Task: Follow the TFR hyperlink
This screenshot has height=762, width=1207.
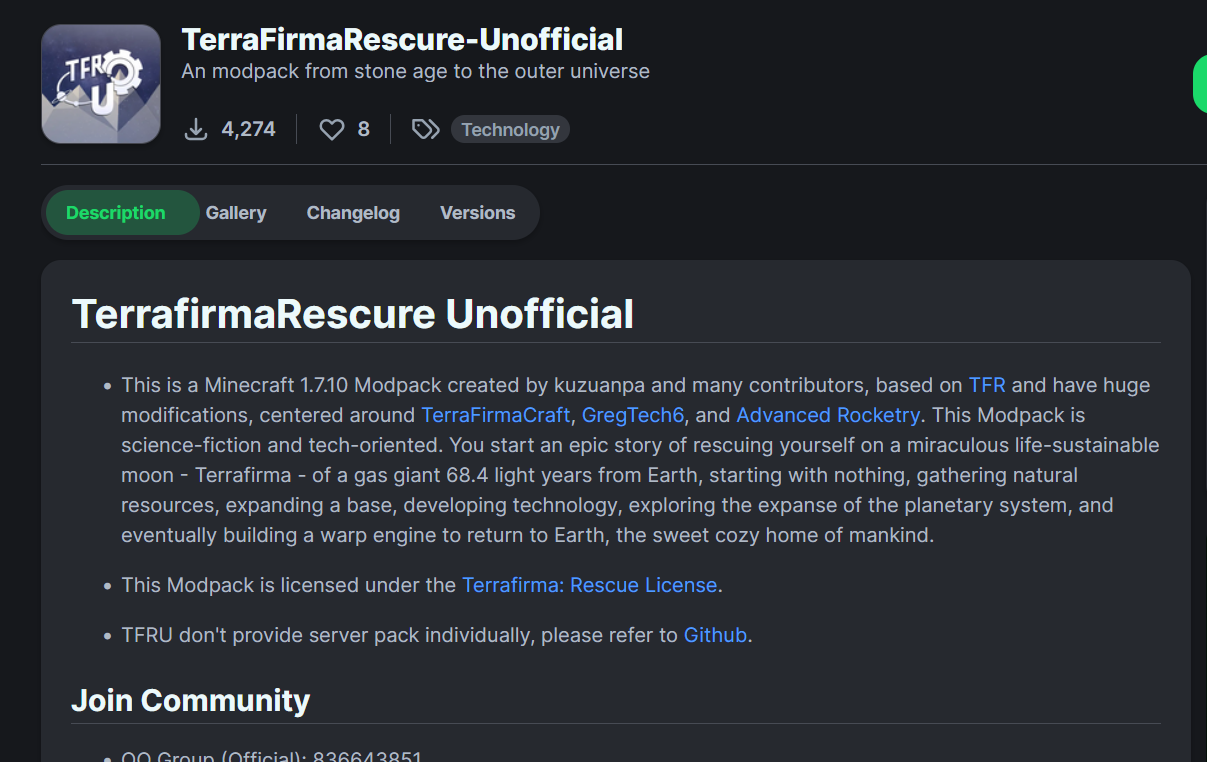Action: tap(986, 385)
